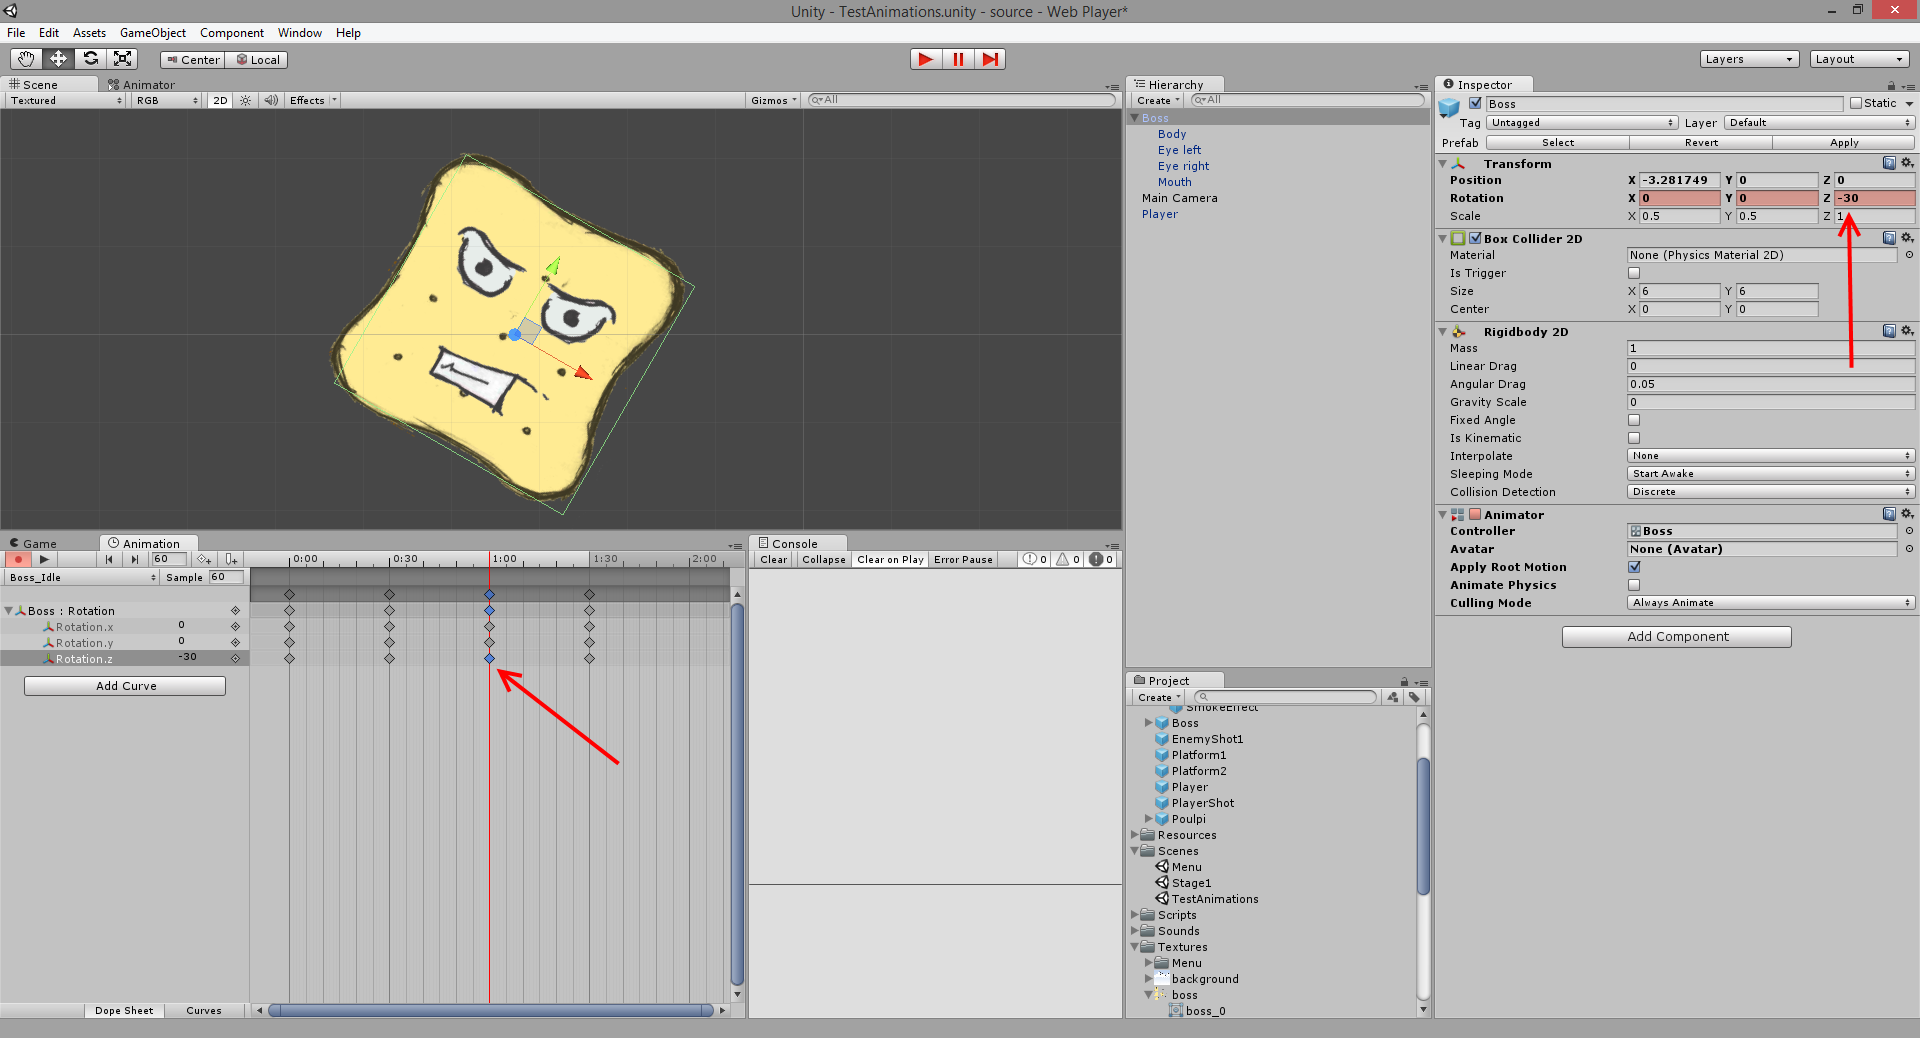Open Collision Detection dropdown

(x=1770, y=492)
